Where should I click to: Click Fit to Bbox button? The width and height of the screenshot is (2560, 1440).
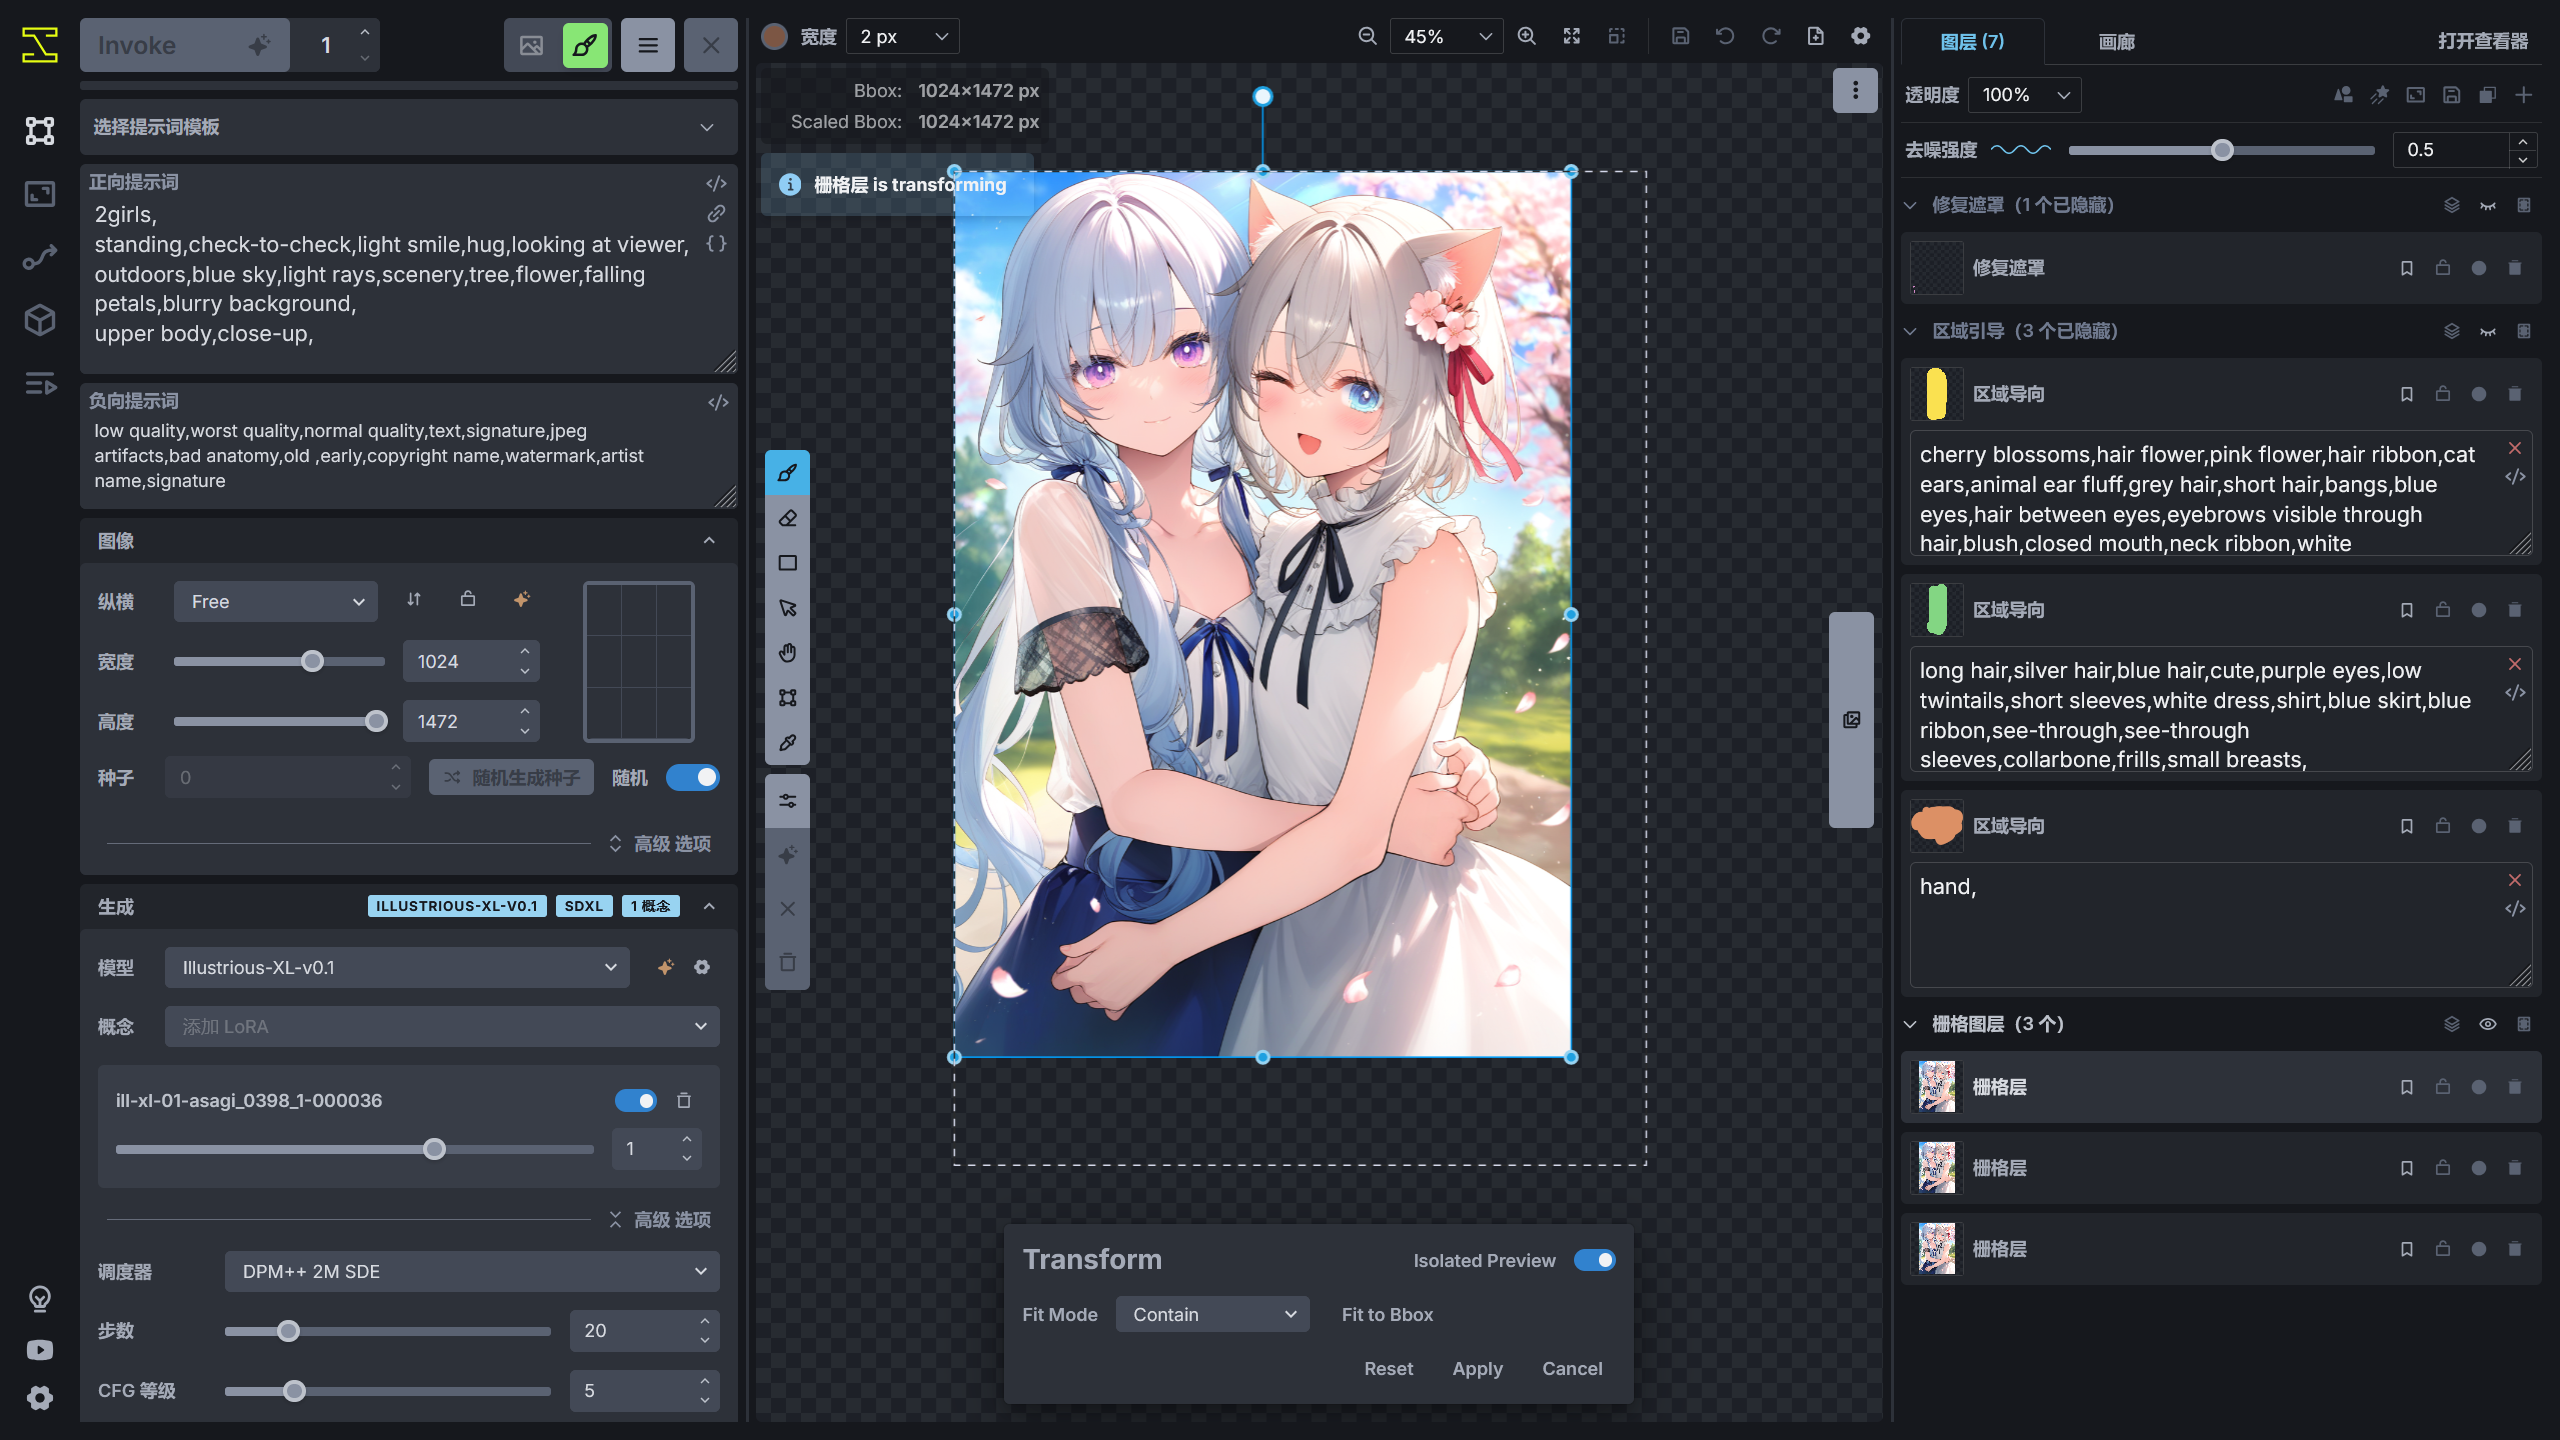pos(1387,1315)
